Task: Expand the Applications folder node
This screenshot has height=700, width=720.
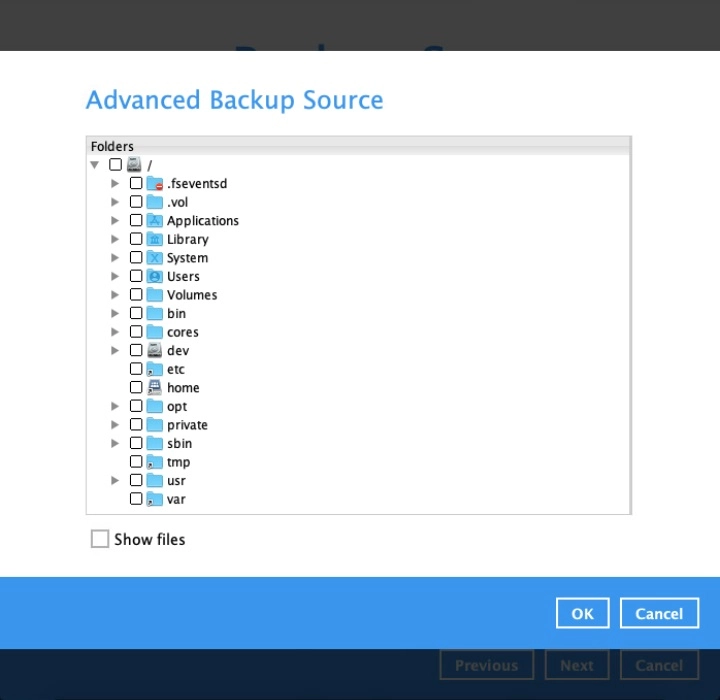Action: pos(115,220)
